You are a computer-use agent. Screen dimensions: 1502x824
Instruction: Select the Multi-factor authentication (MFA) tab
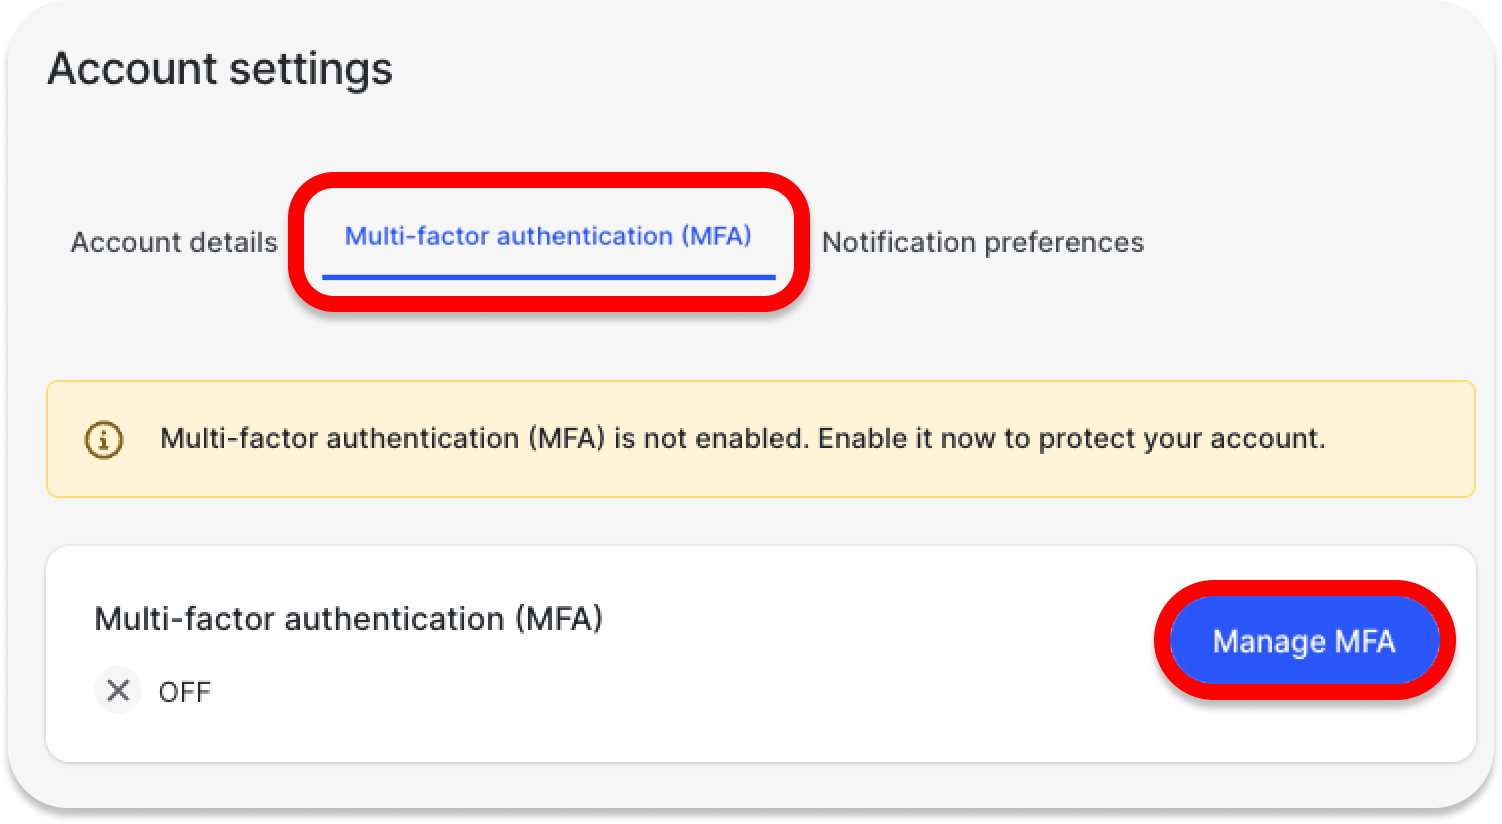548,237
